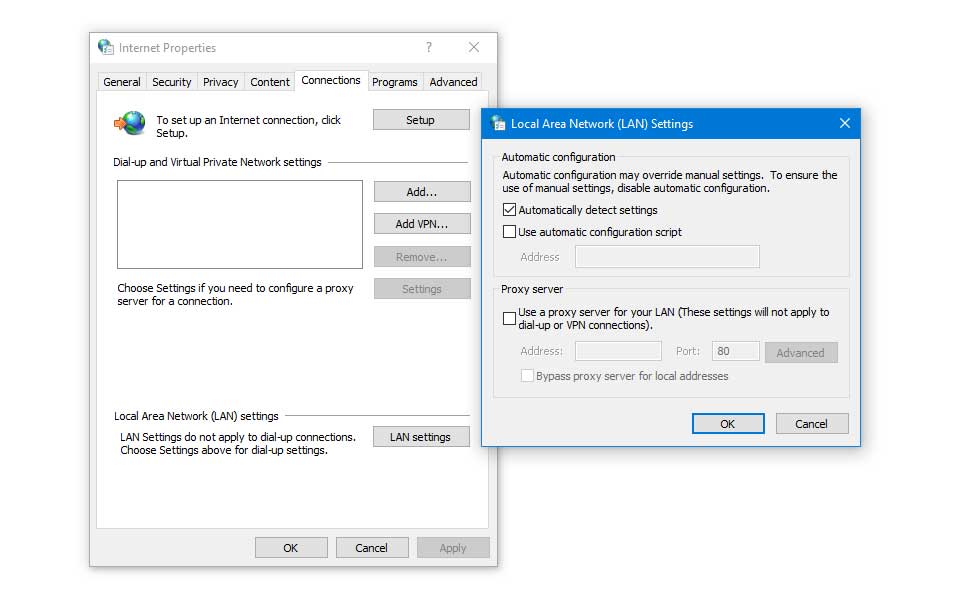The height and width of the screenshot is (603, 966).
Task: Switch to the Security tab
Action: click(x=171, y=82)
